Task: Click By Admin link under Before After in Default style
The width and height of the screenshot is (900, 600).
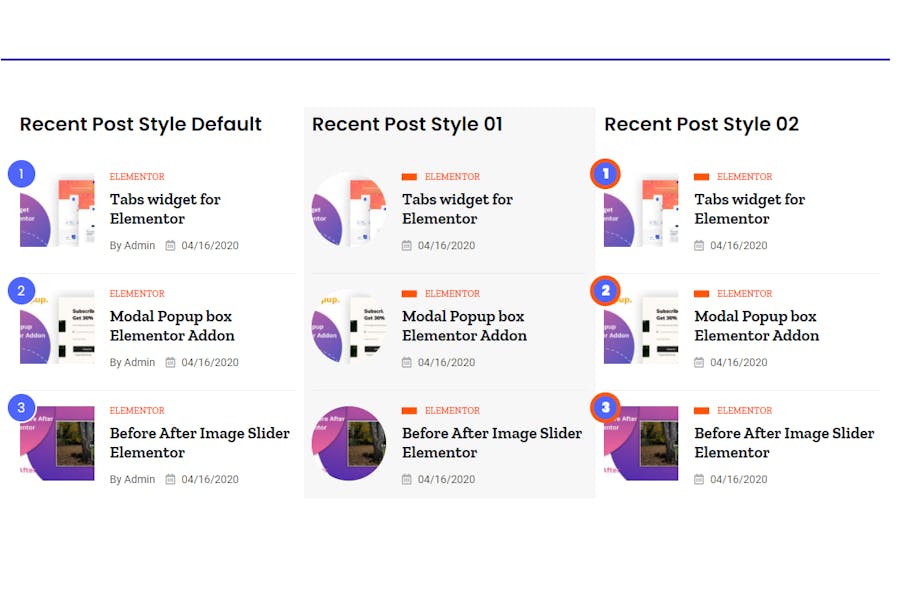Action: 133,479
